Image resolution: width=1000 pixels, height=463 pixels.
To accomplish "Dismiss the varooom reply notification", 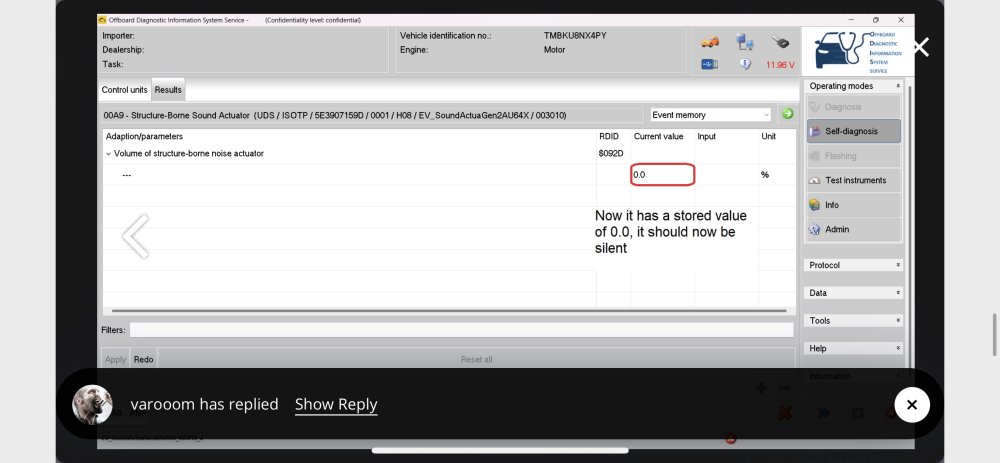I will (912, 404).
